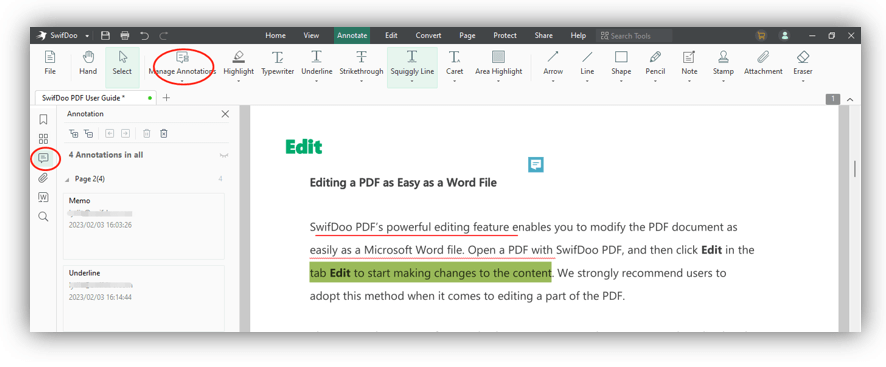Close the Annotation panel
Image resolution: width=886 pixels, height=367 pixels.
pos(225,114)
